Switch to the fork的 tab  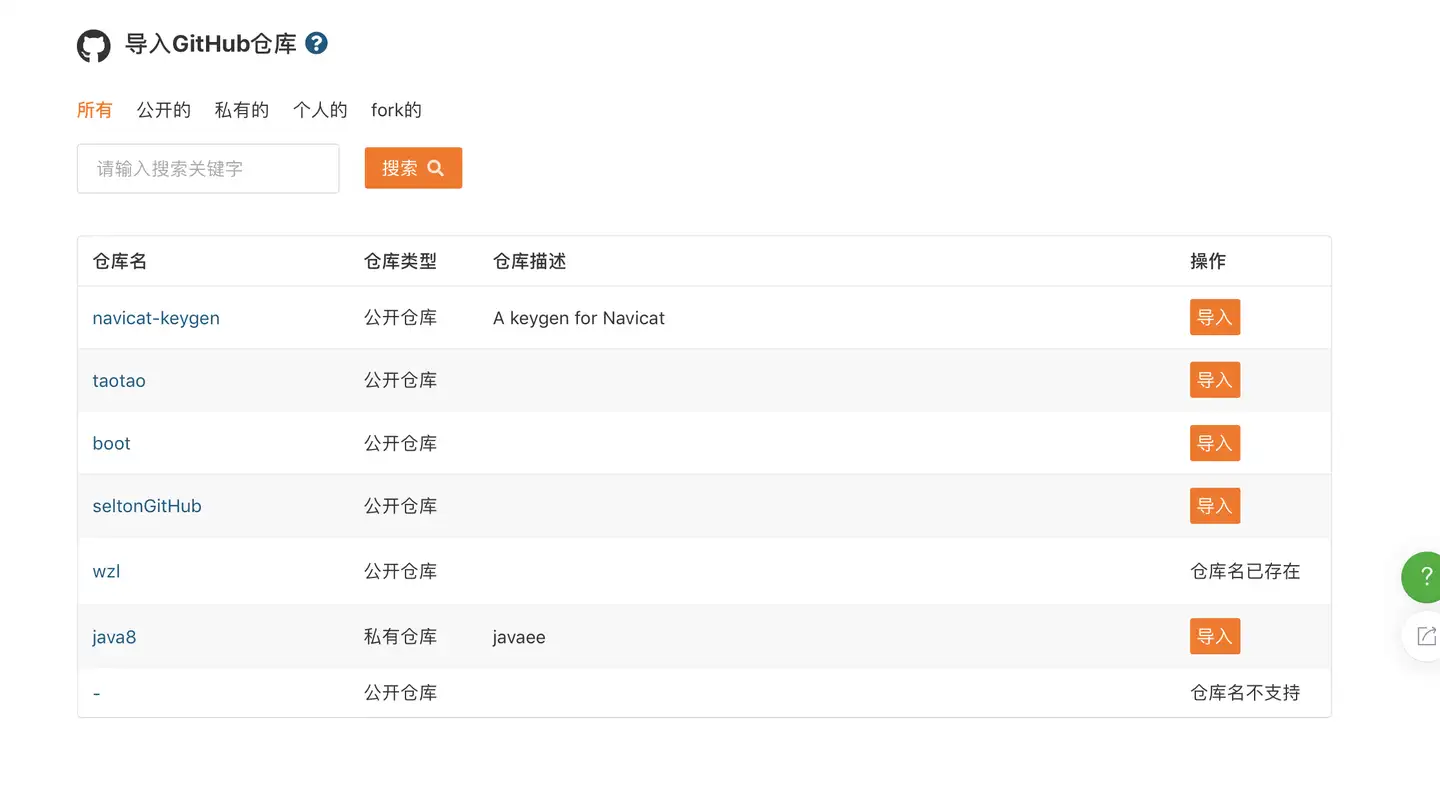click(396, 110)
